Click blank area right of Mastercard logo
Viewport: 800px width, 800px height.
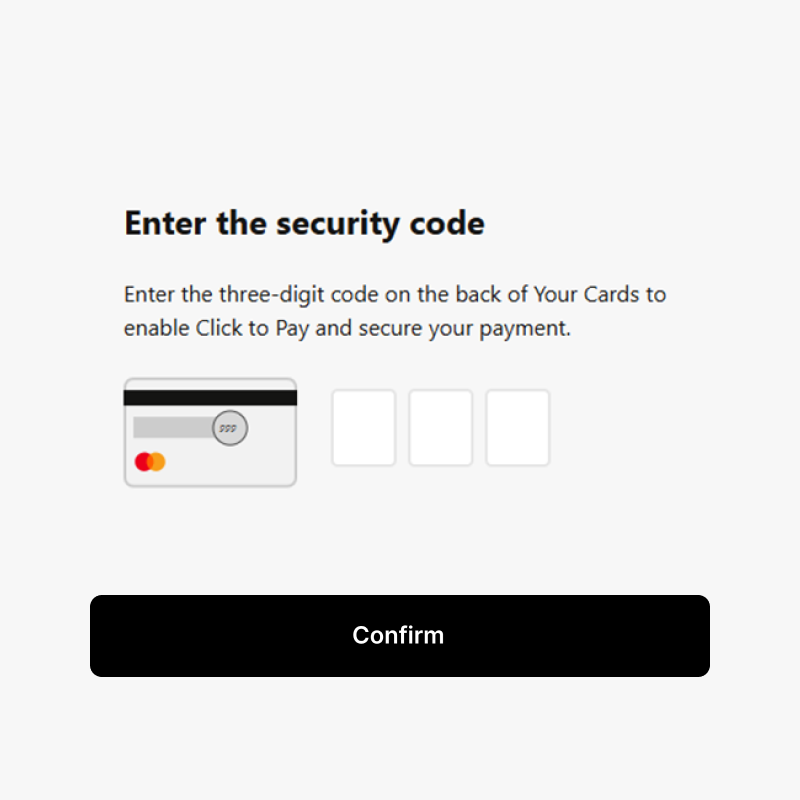pyautogui.click(x=230, y=463)
